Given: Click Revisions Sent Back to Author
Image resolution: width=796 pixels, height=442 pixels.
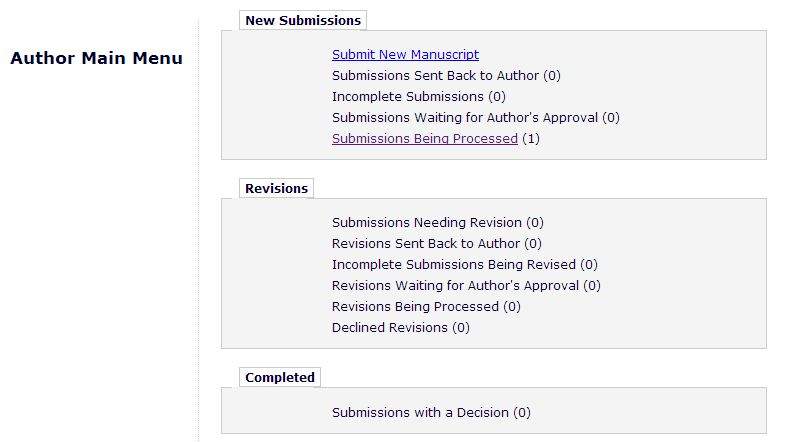Looking at the screenshot, I should tap(426, 244).
